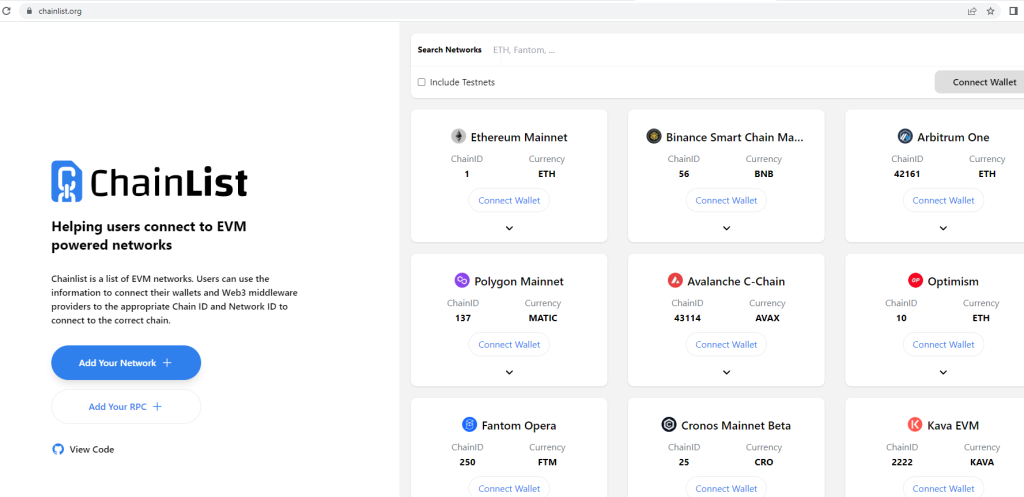Click the Ethereum Mainnet logo icon

pyautogui.click(x=458, y=137)
